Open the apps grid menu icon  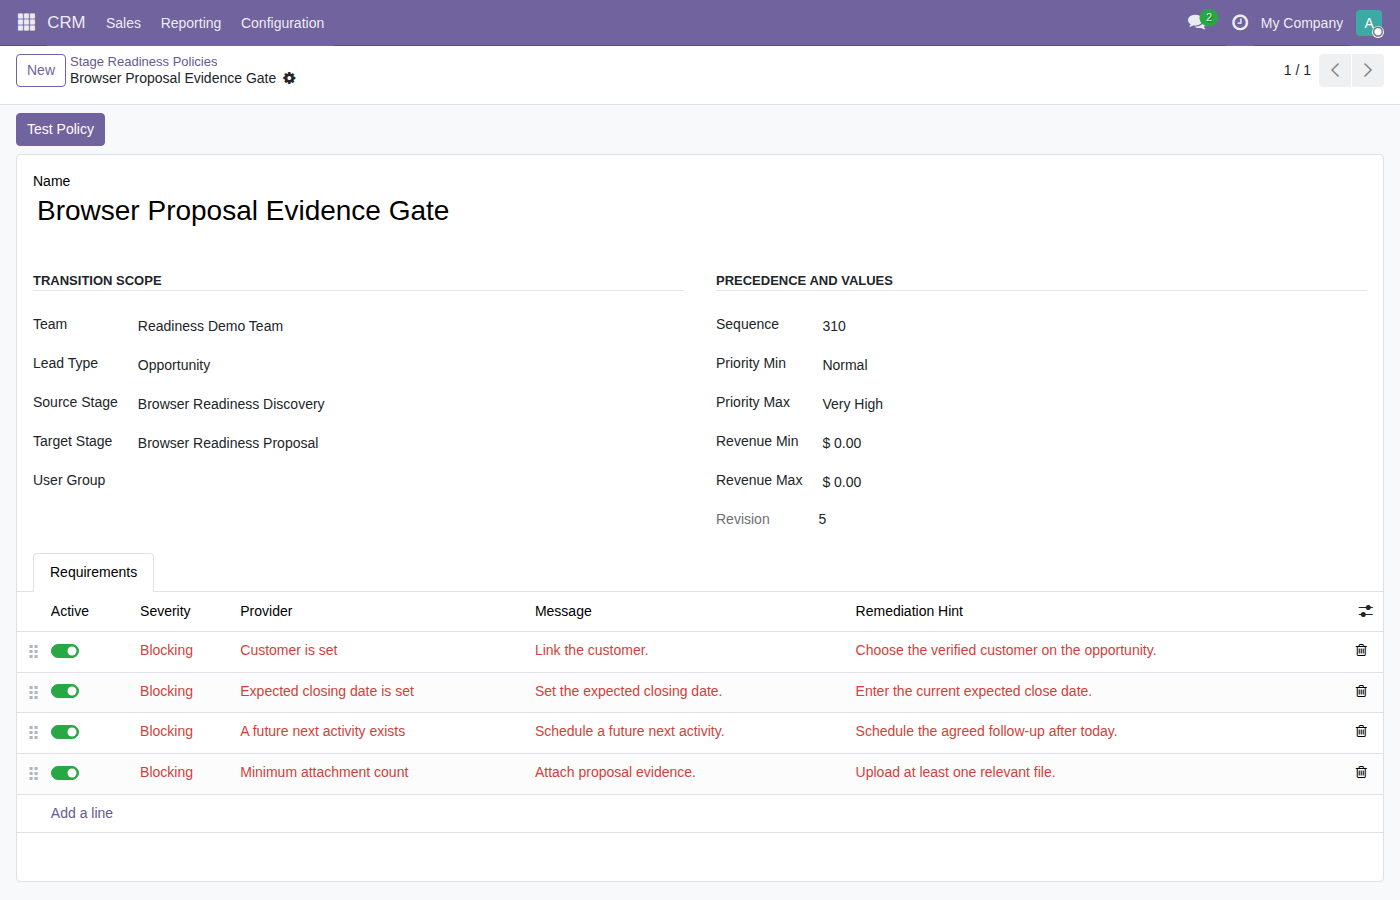(27, 22)
